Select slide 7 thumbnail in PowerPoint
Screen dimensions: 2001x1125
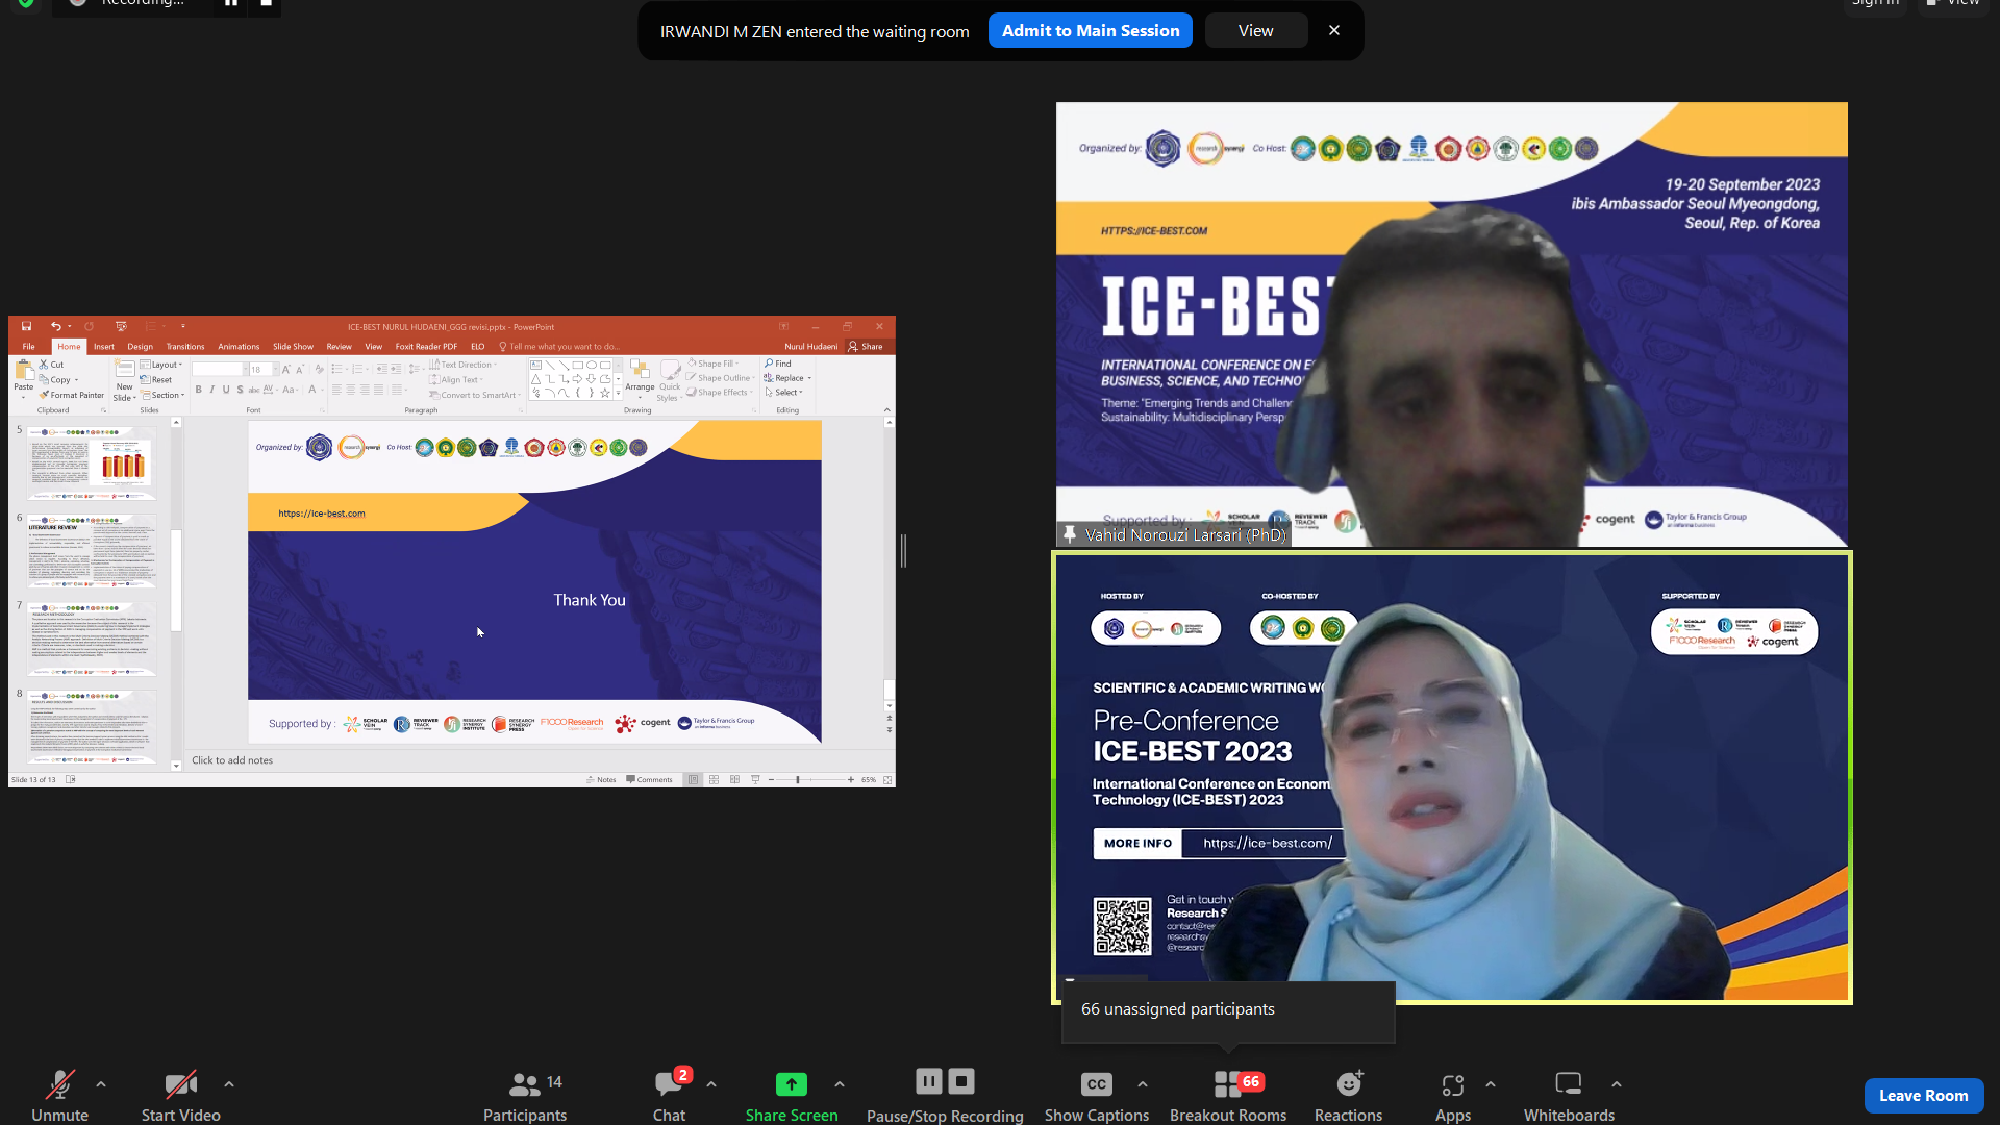pos(92,640)
